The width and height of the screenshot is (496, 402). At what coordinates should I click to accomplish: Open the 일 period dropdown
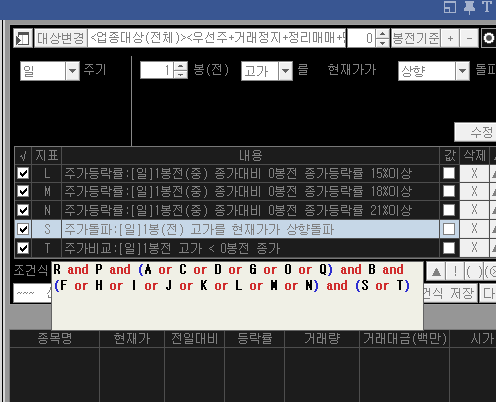pos(72,71)
